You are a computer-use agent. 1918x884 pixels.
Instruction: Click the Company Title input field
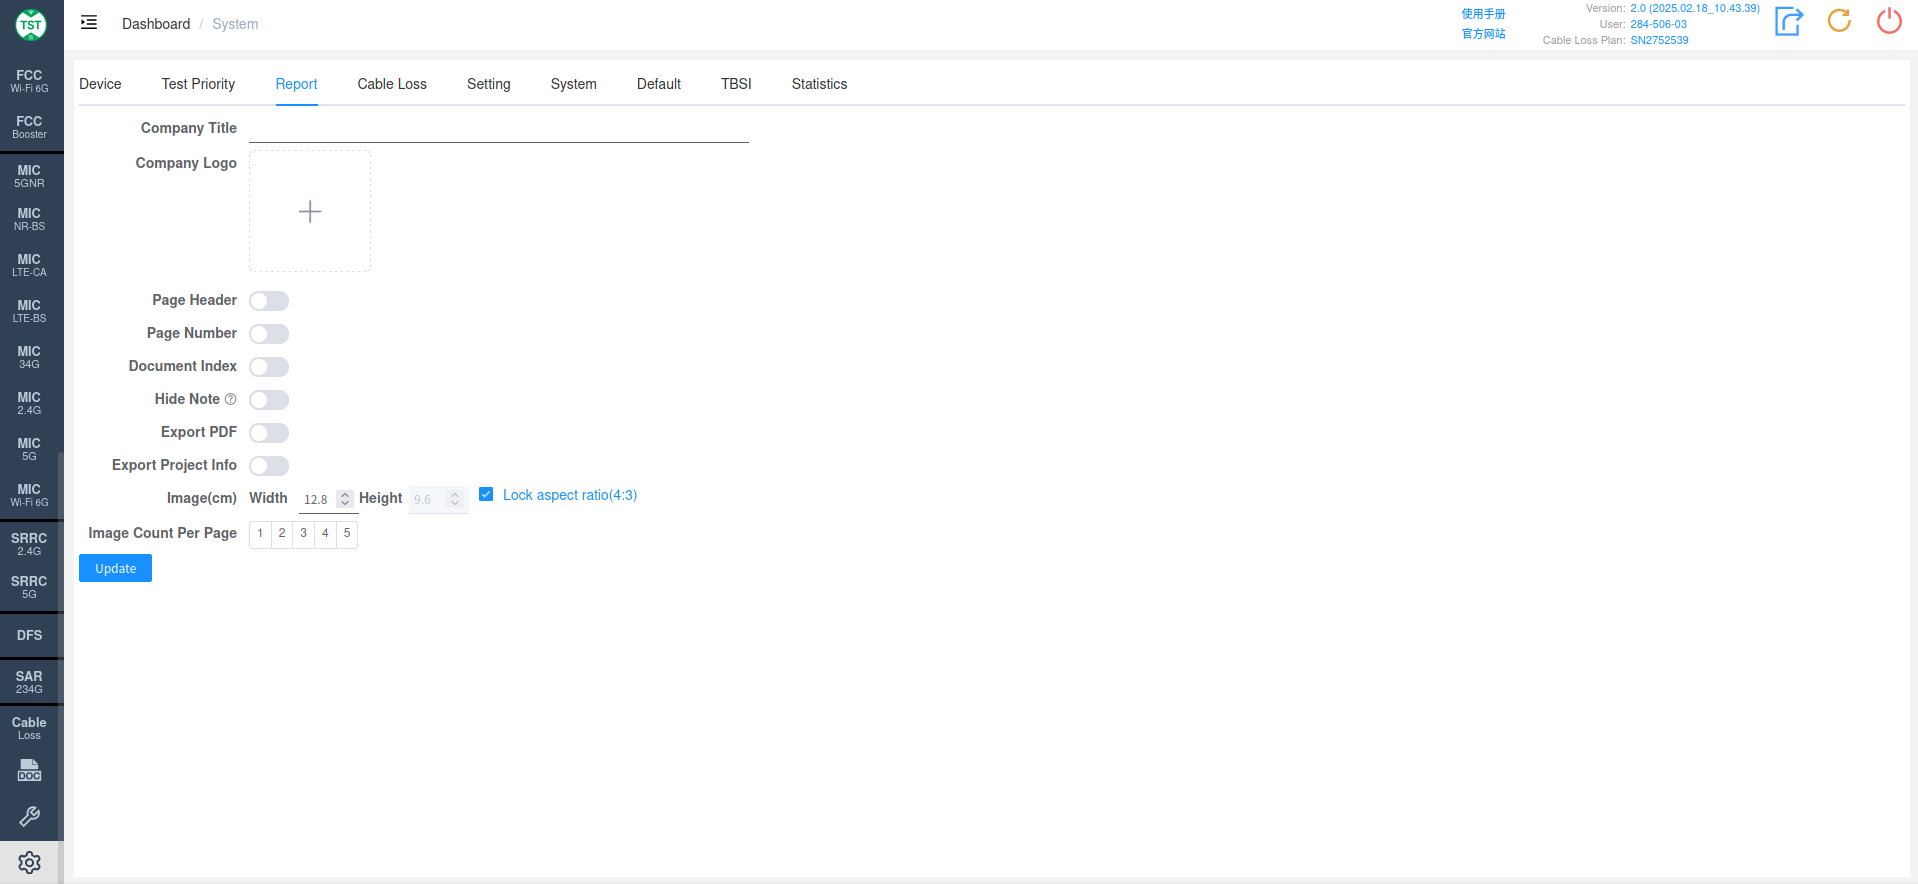point(499,129)
